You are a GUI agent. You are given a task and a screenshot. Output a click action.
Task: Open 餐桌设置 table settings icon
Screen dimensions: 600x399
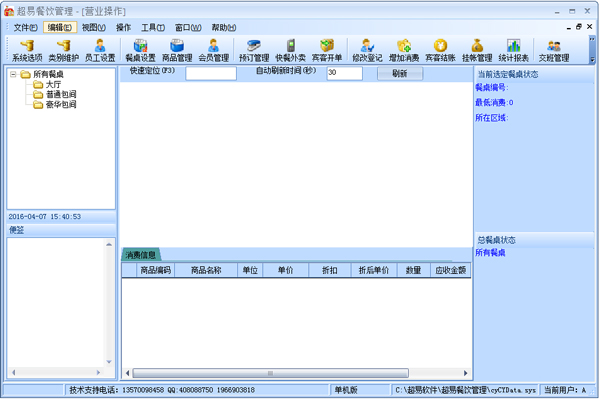pyautogui.click(x=140, y=50)
